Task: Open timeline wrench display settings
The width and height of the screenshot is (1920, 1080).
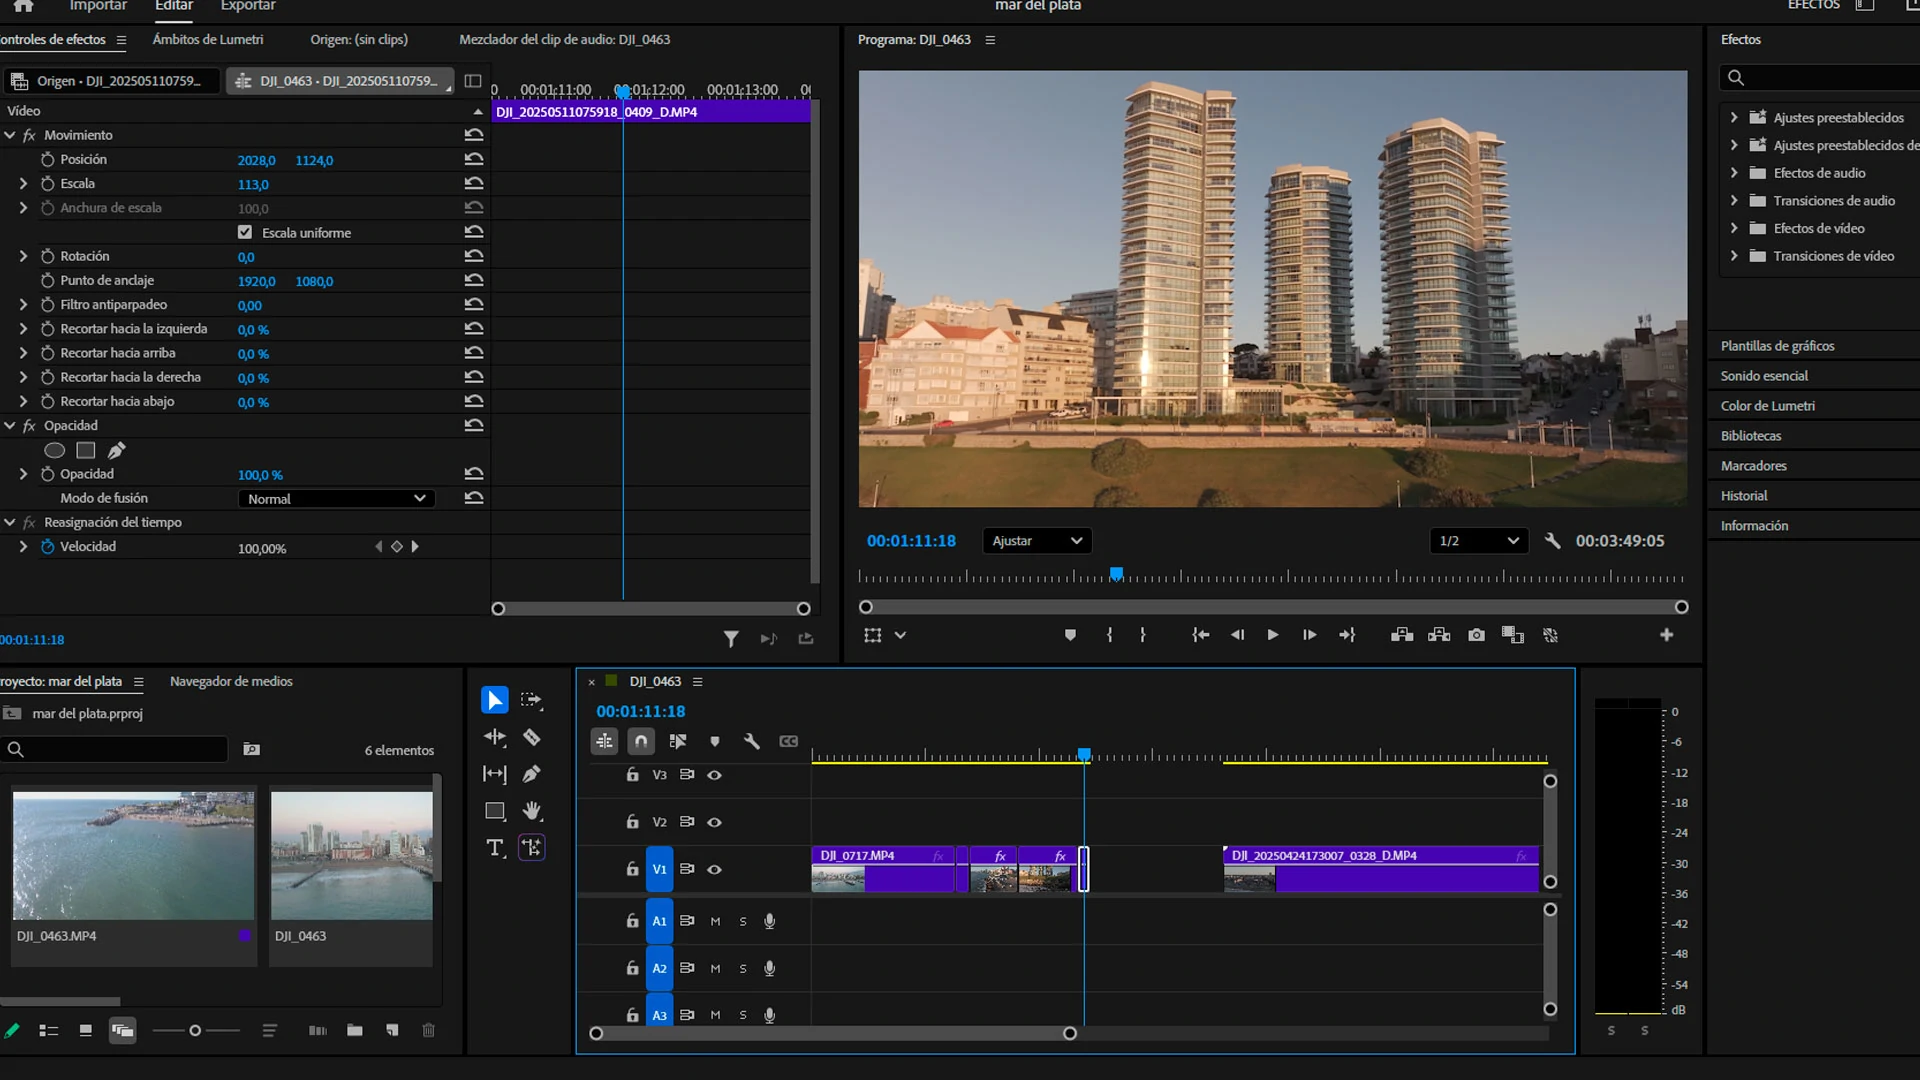Action: [751, 741]
